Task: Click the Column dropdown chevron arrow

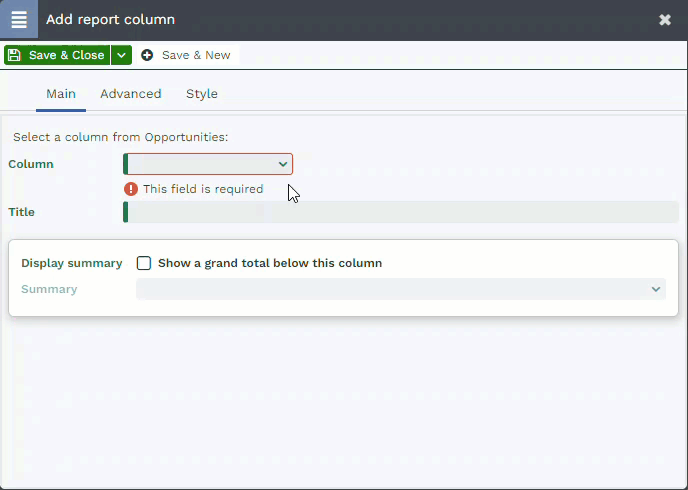Action: [x=283, y=164]
